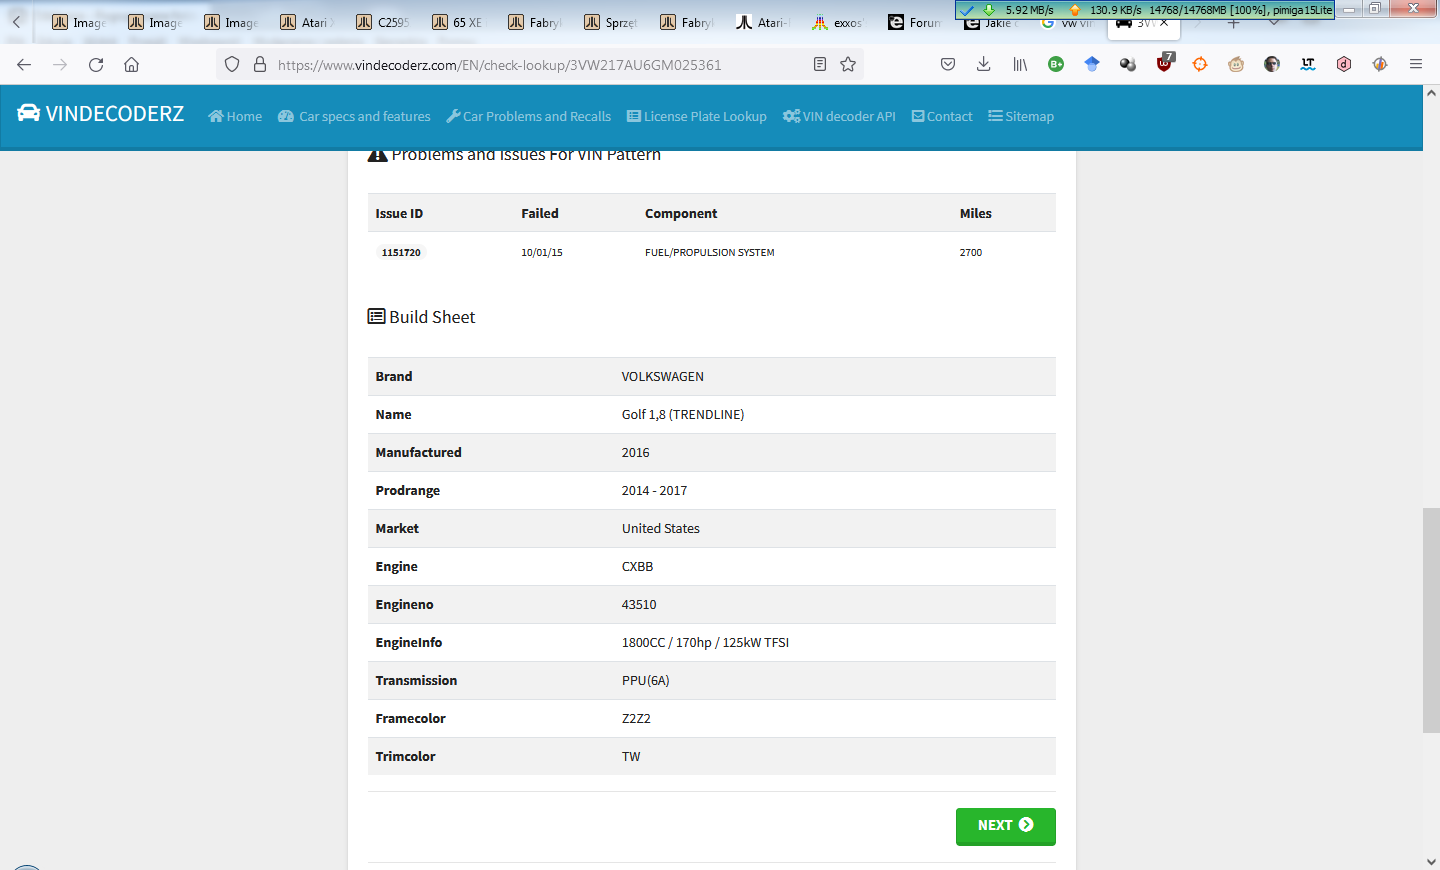The width and height of the screenshot is (1440, 870).
Task: Open Car Problems and Recalls page
Action: coord(529,117)
